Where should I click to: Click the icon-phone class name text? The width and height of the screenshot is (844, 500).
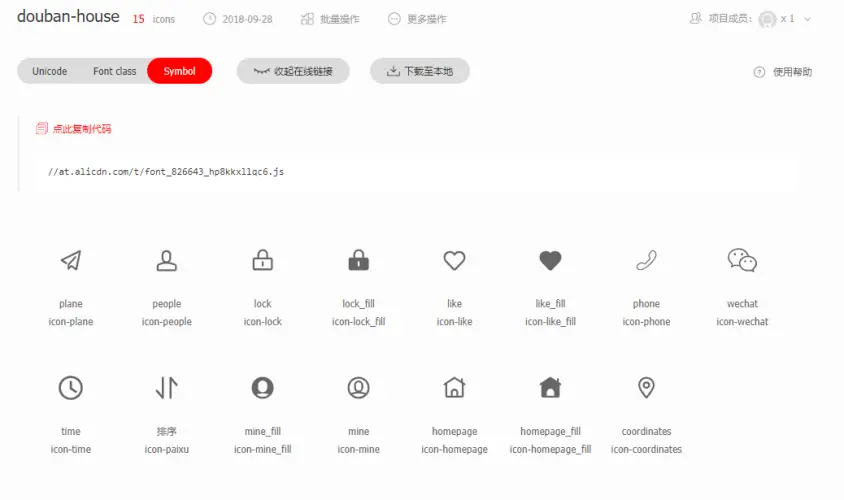pos(646,321)
